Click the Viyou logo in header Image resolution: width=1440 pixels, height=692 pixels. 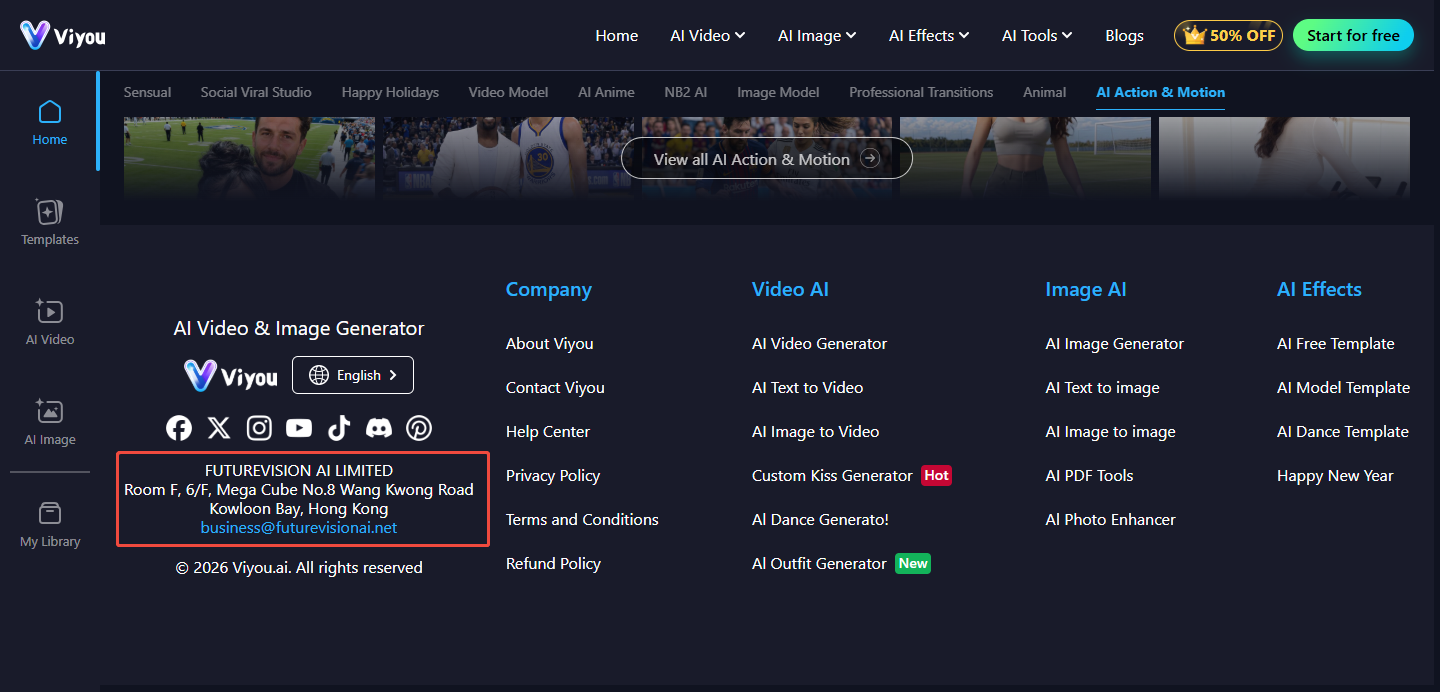(x=62, y=35)
